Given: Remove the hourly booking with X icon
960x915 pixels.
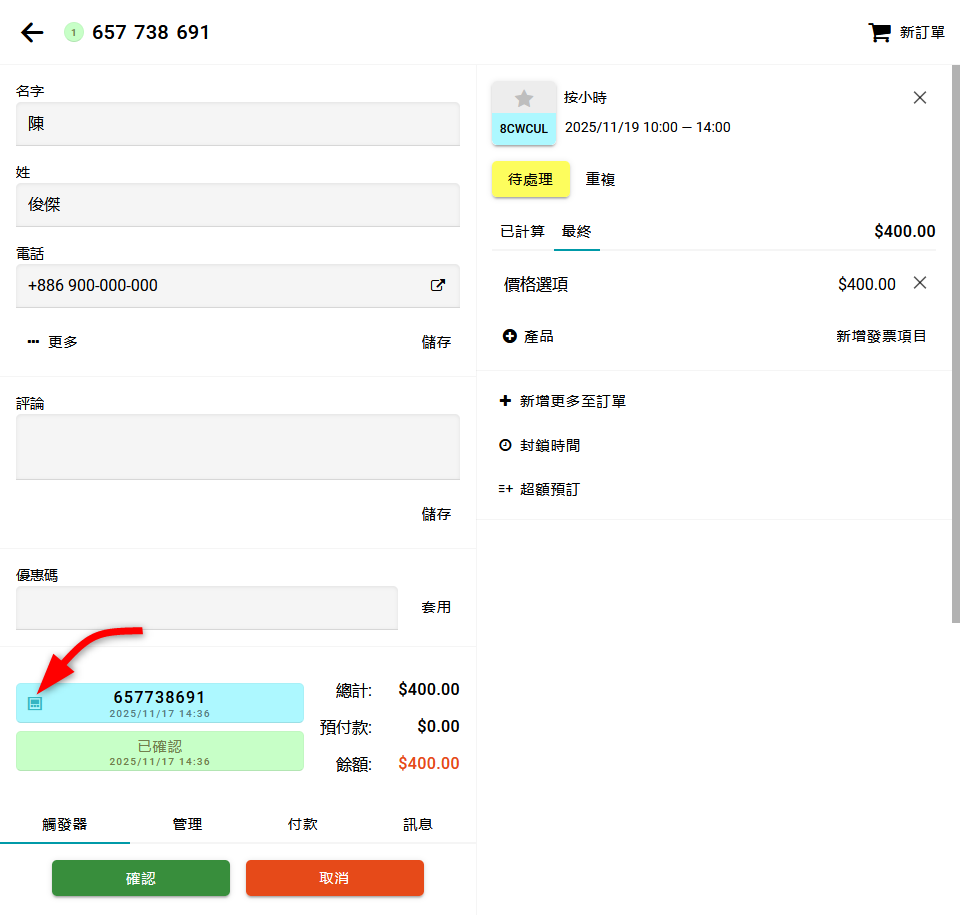Looking at the screenshot, I should 920,97.
